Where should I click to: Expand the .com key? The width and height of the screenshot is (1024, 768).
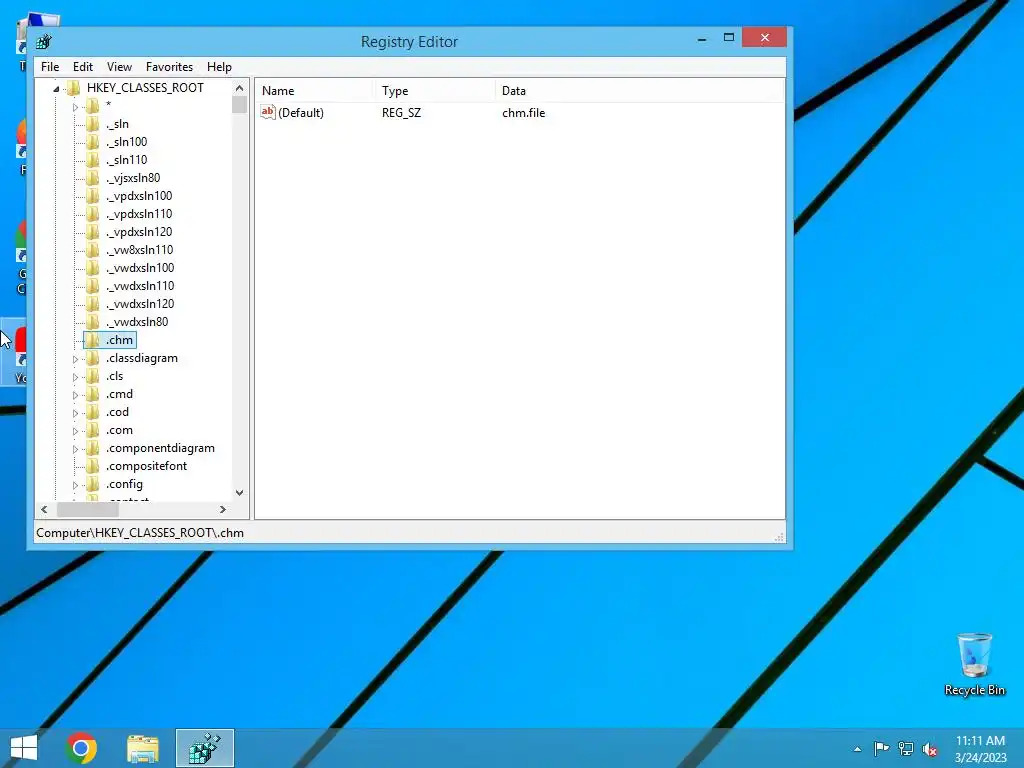click(x=75, y=431)
